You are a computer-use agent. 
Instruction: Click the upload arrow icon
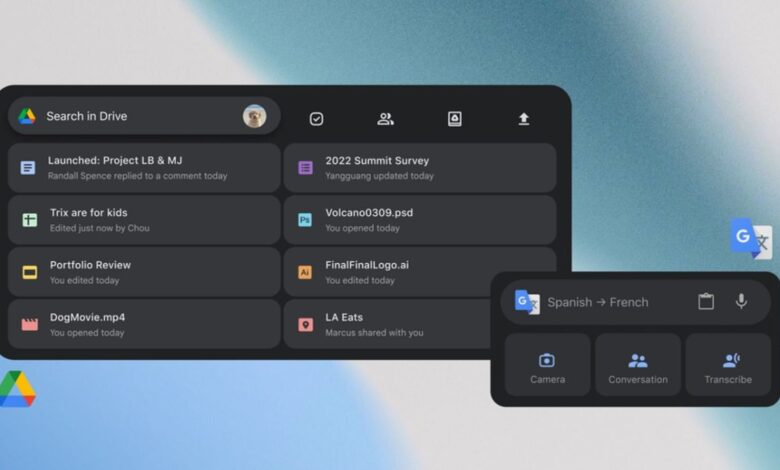click(x=524, y=119)
